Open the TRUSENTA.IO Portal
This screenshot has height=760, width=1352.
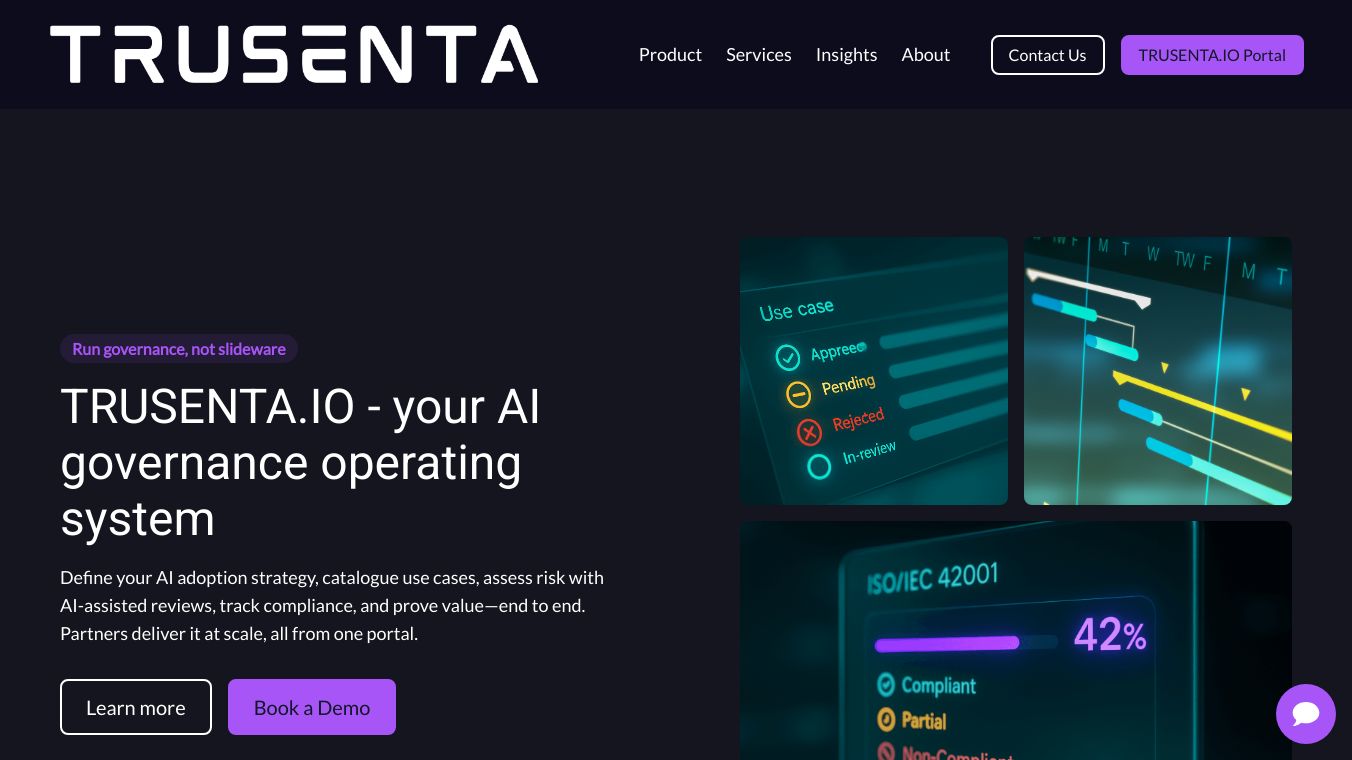[1212, 55]
